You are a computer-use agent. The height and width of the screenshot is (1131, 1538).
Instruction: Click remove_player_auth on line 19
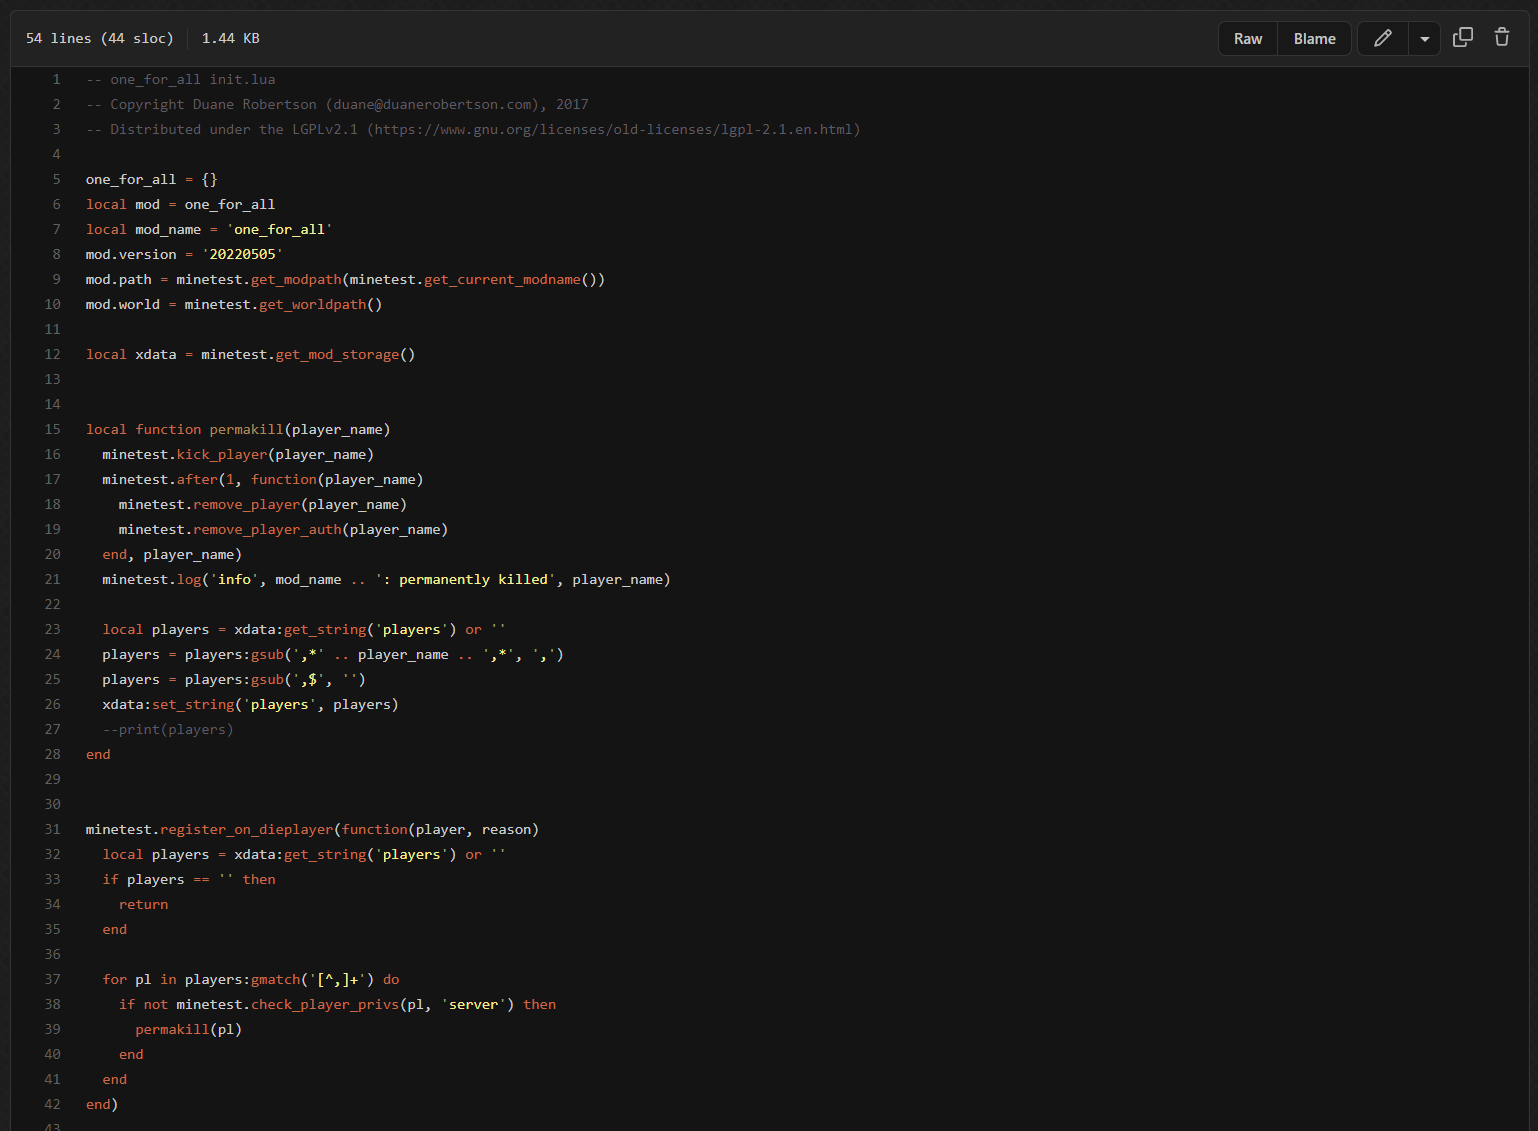(x=267, y=530)
